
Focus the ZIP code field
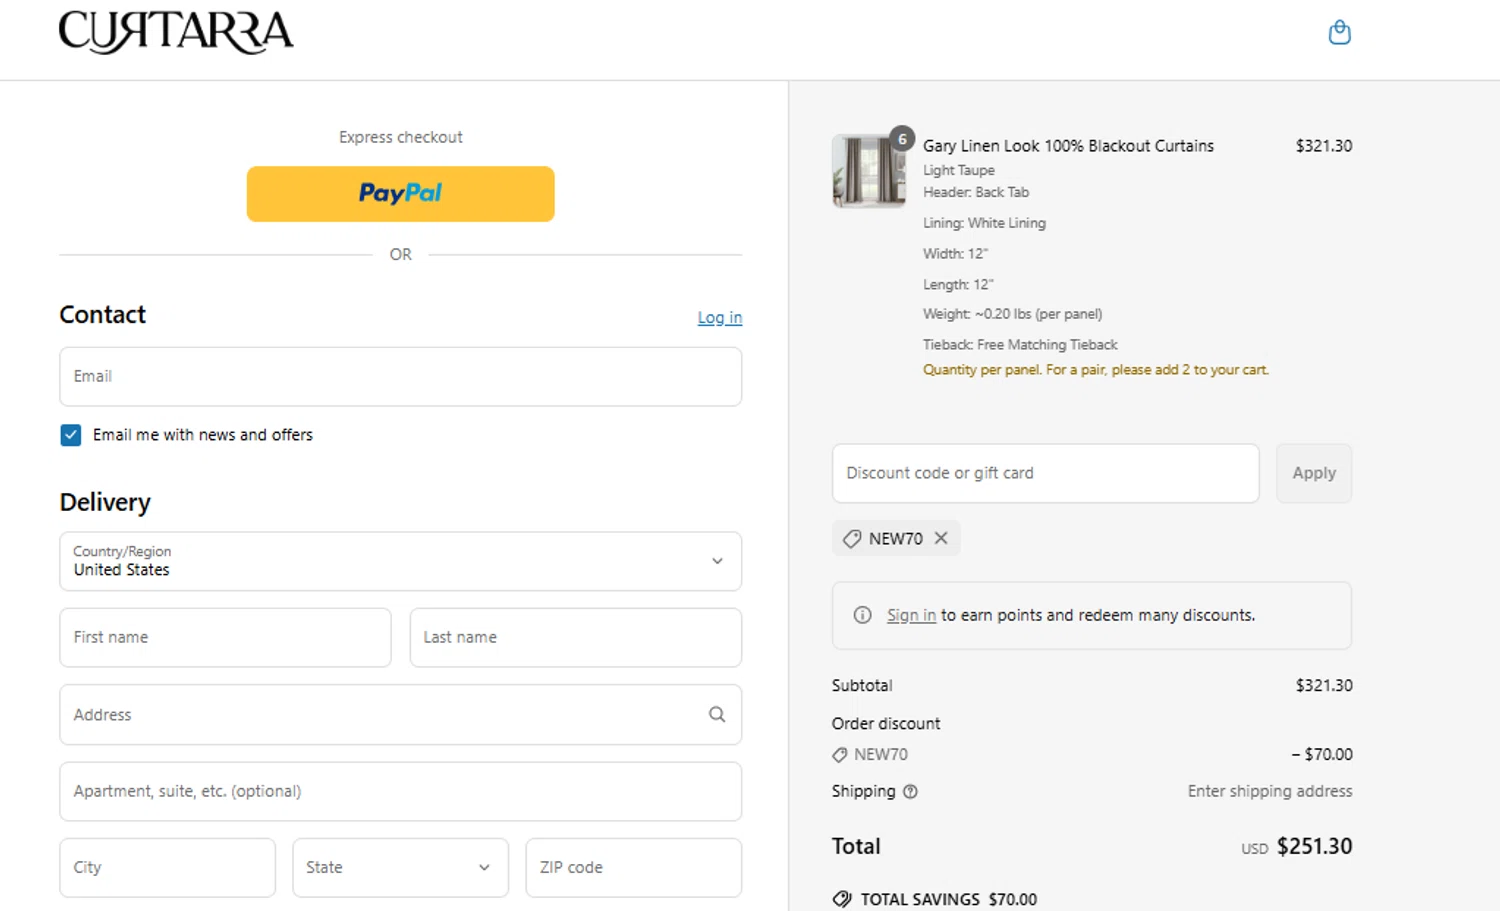(634, 867)
